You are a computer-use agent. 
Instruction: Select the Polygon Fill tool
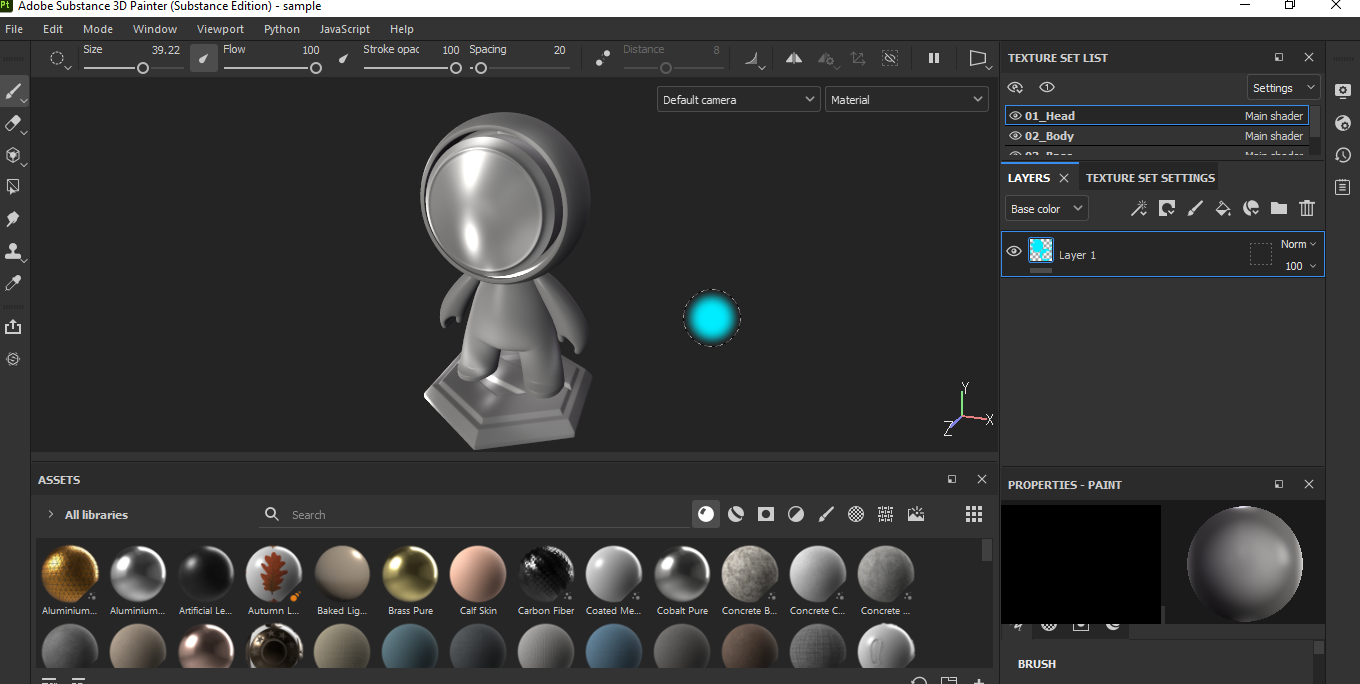coord(13,186)
